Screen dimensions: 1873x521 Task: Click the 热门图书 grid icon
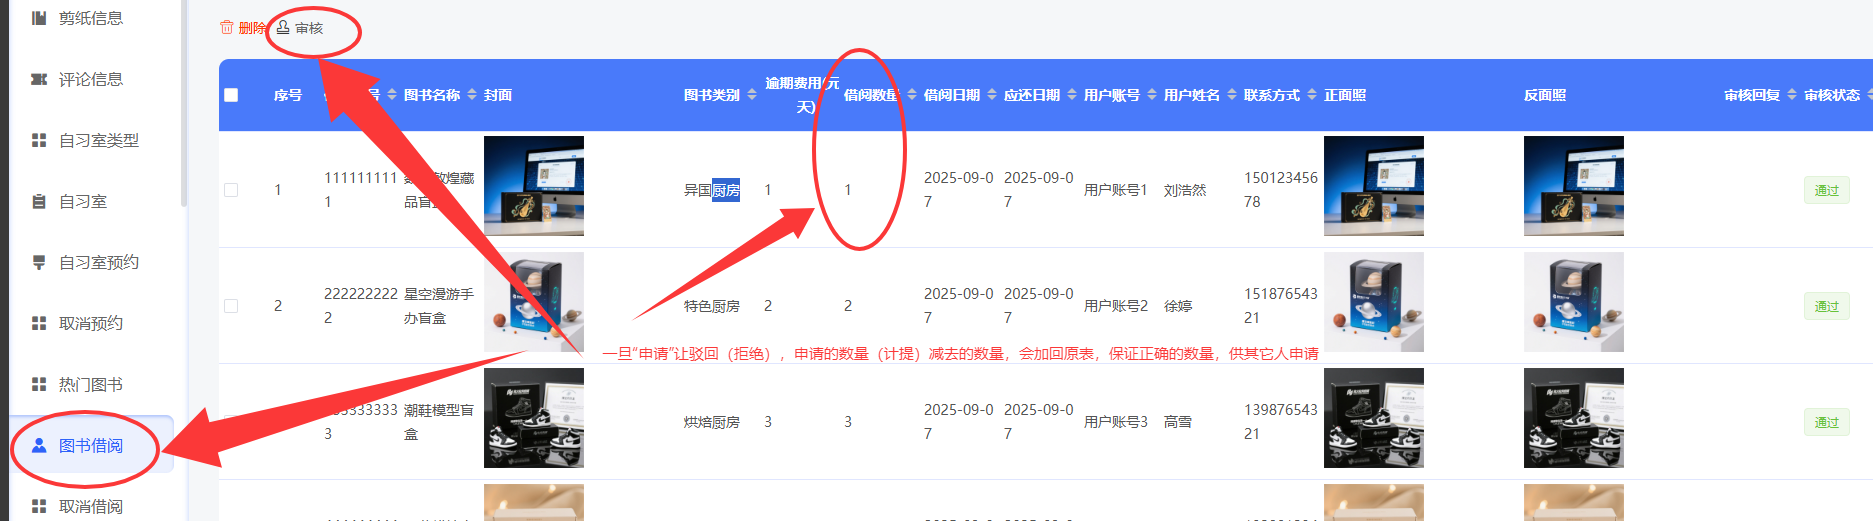(39, 384)
